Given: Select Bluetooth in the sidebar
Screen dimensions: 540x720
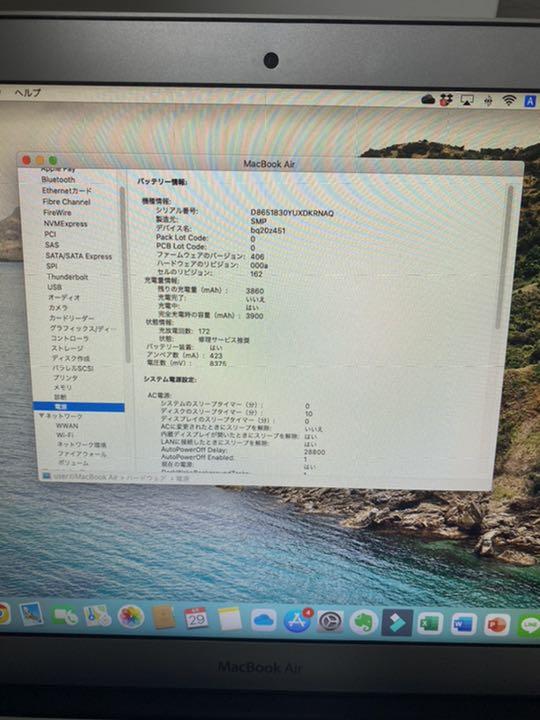Looking at the screenshot, I should (x=58, y=180).
